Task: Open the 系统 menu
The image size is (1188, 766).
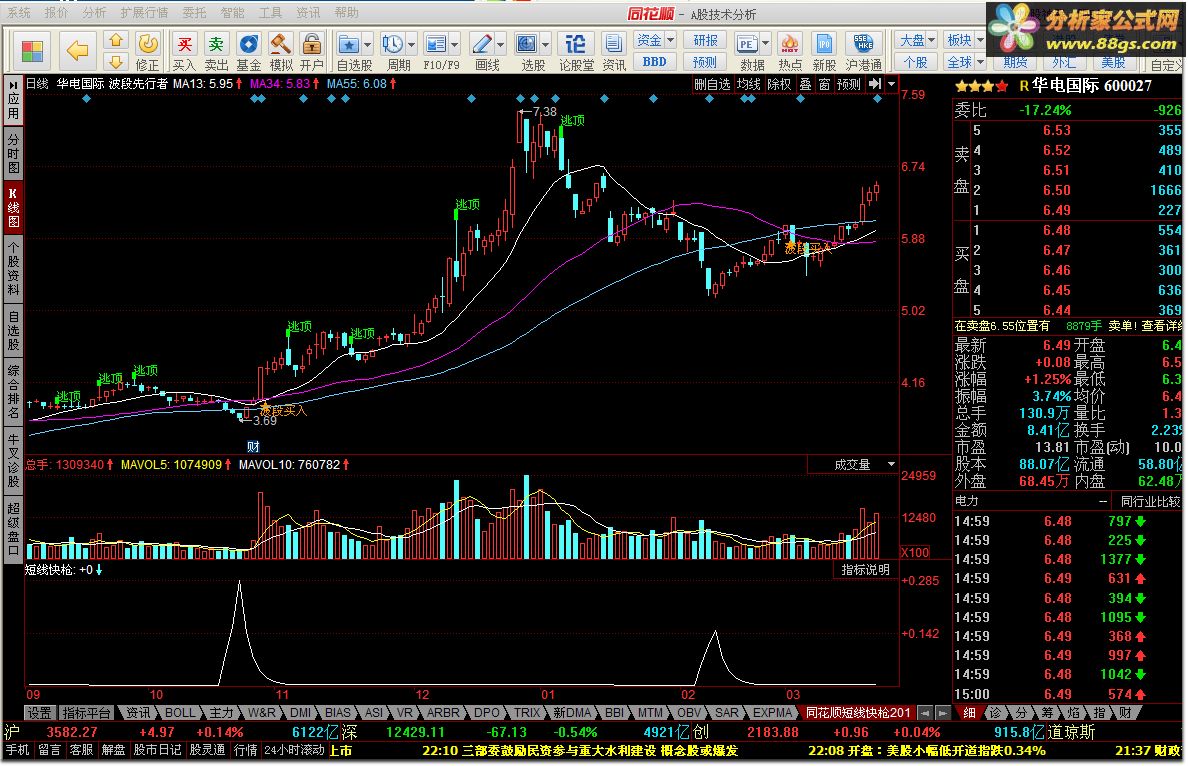Action: pos(19,13)
